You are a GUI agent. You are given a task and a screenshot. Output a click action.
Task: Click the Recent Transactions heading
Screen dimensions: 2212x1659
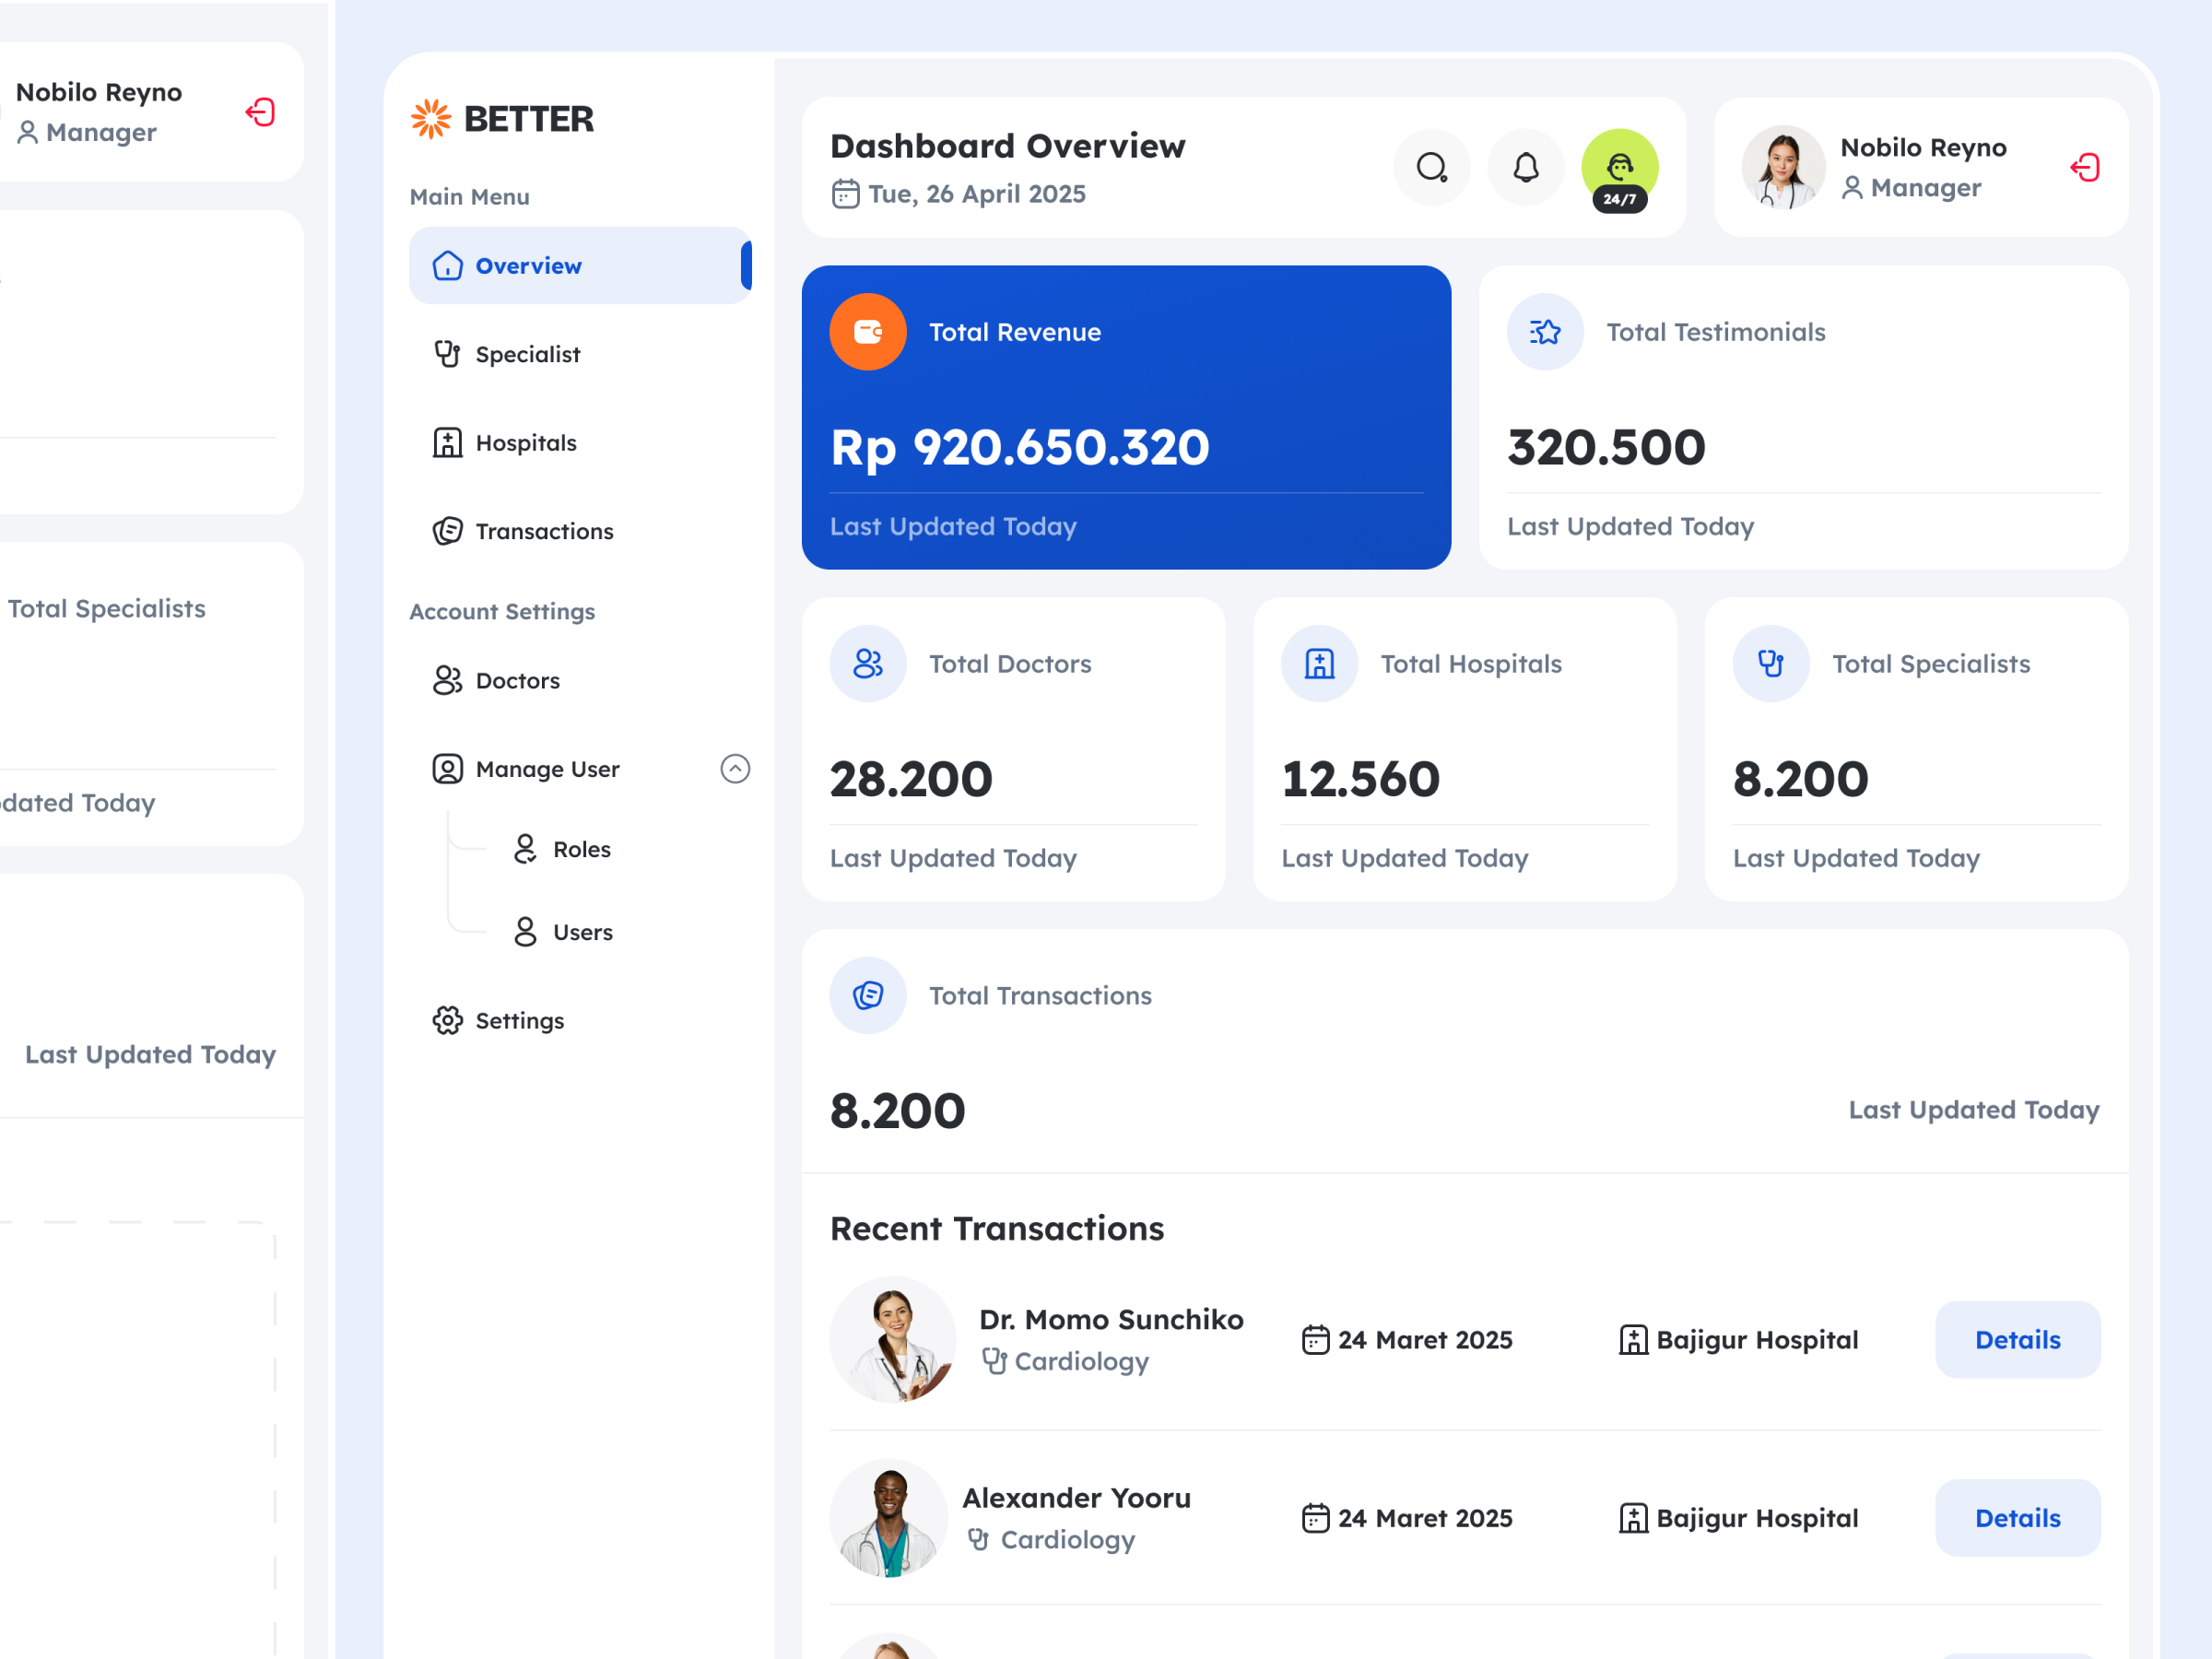996,1228
